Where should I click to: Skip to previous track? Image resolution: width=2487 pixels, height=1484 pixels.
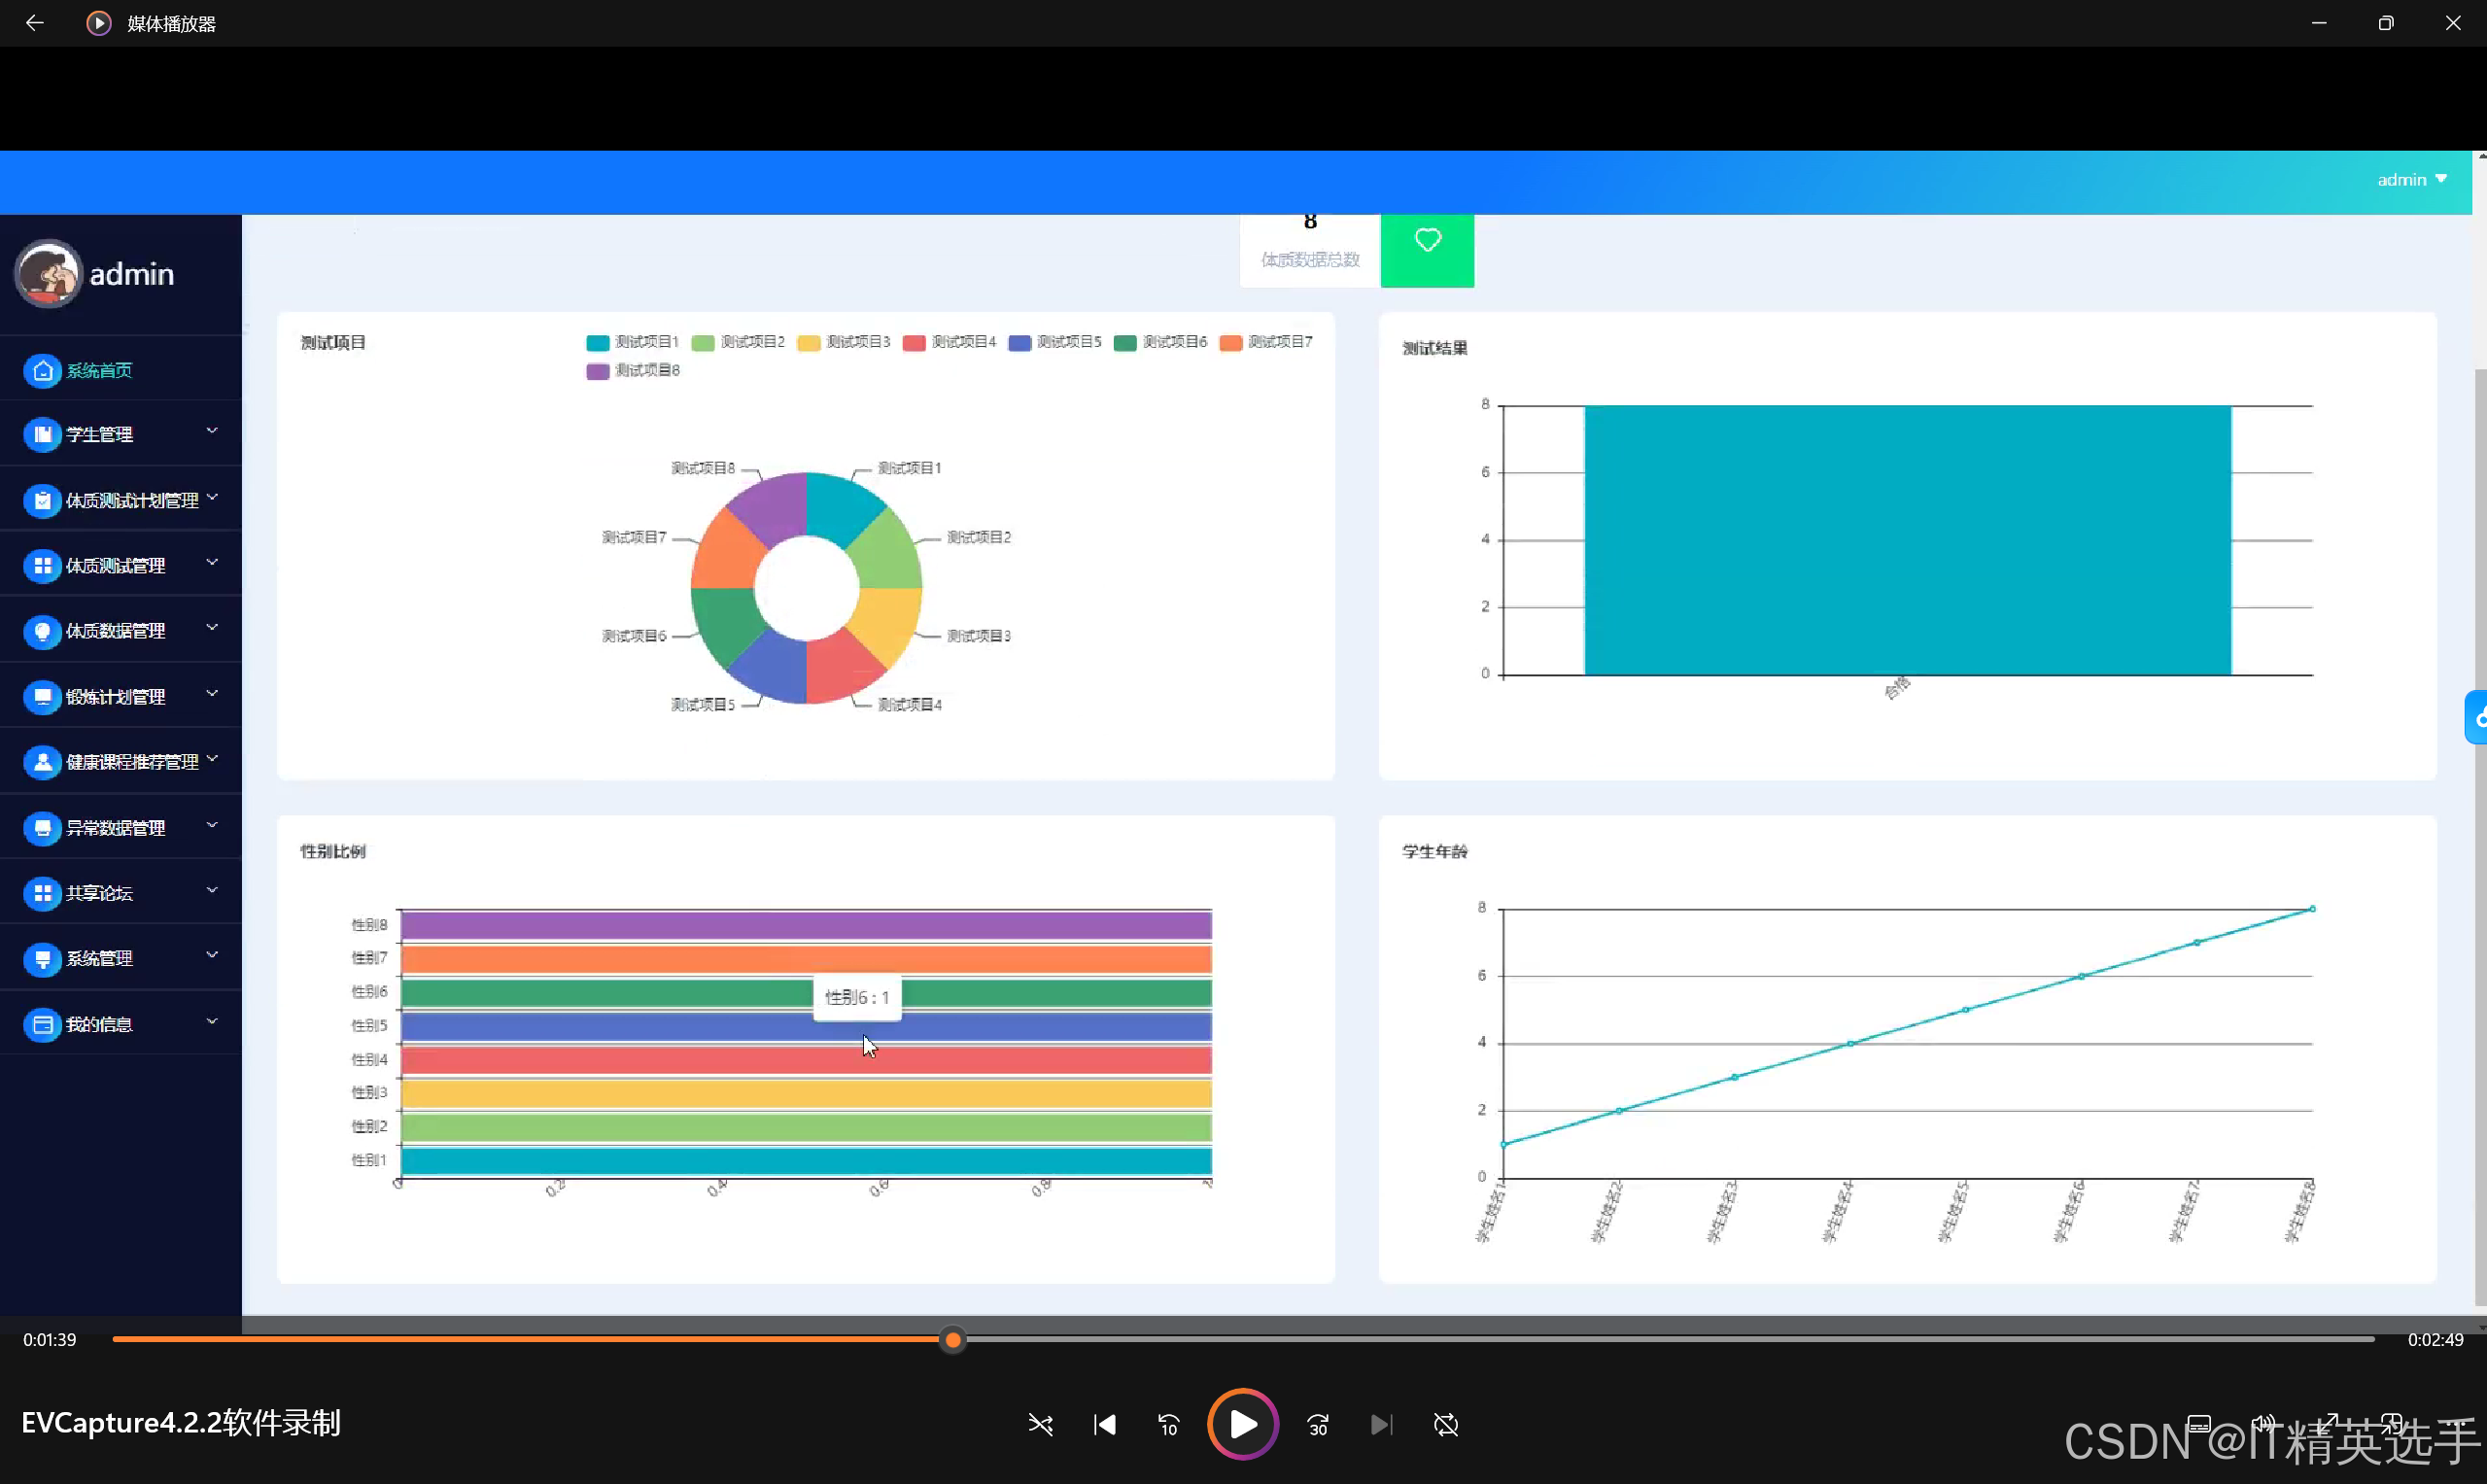tap(1105, 1425)
